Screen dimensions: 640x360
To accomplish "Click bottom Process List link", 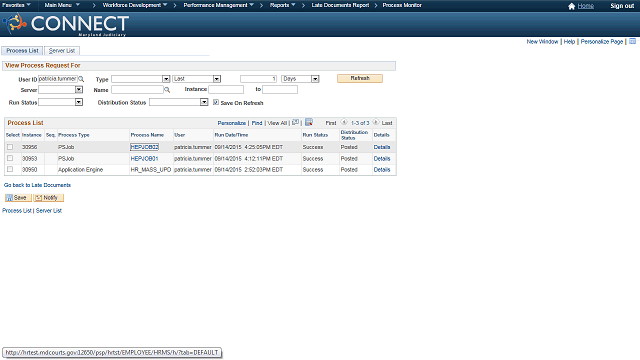I will coord(17,211).
